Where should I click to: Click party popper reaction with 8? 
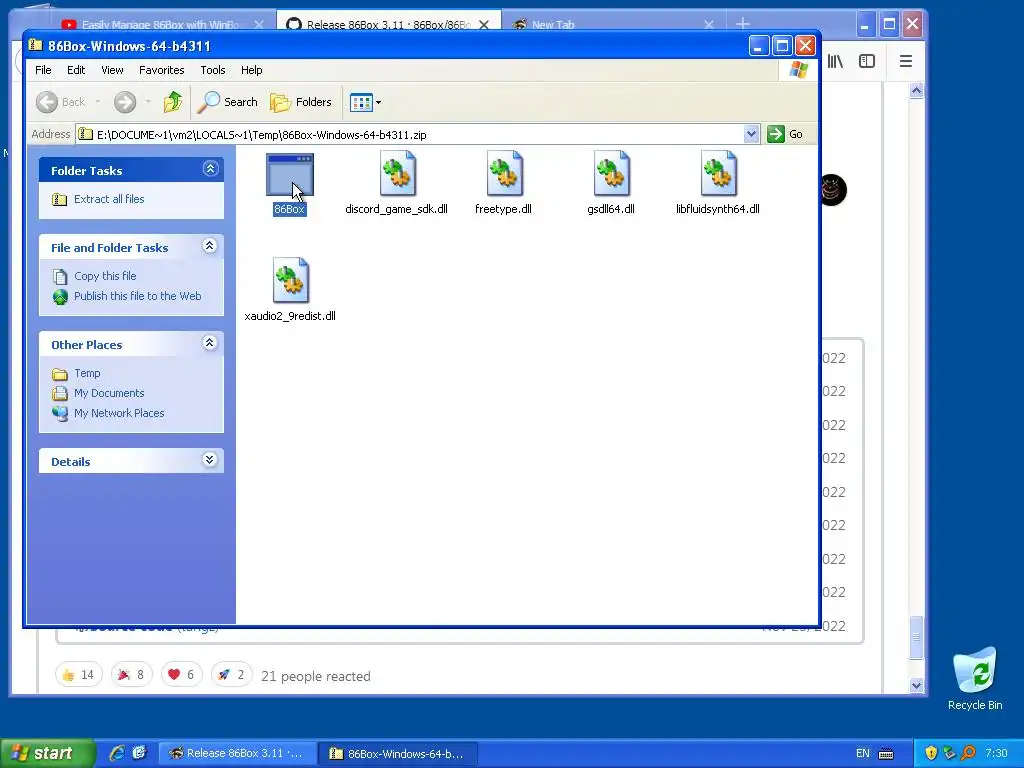coord(131,675)
